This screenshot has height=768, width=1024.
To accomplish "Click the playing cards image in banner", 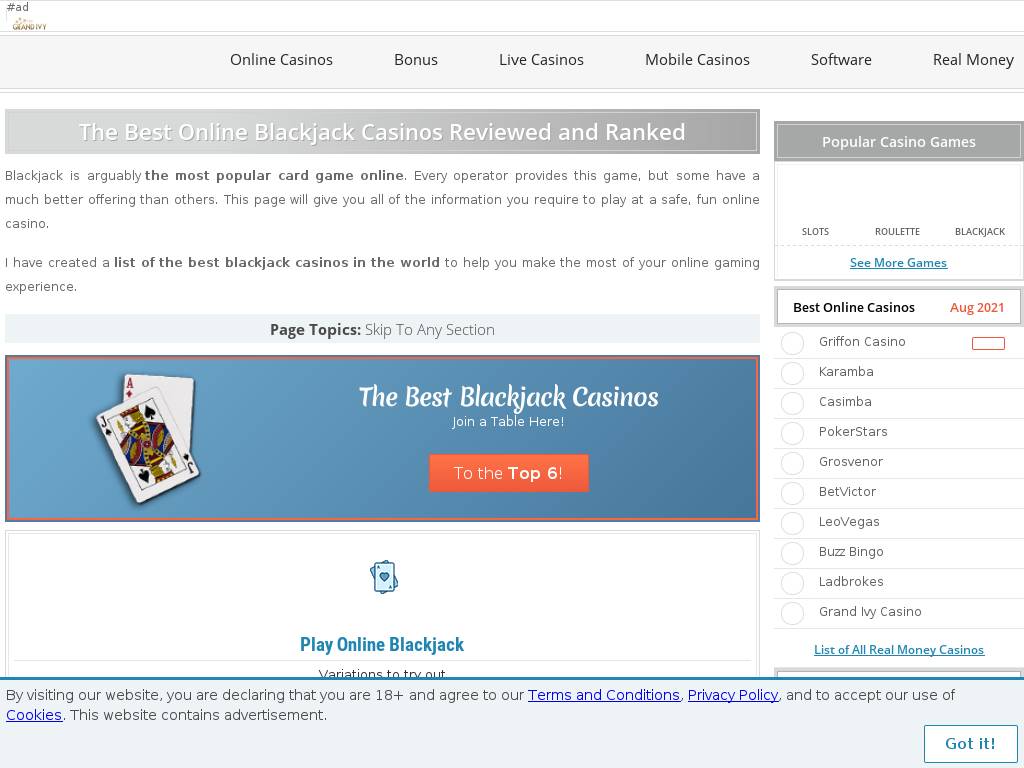I will point(147,438).
